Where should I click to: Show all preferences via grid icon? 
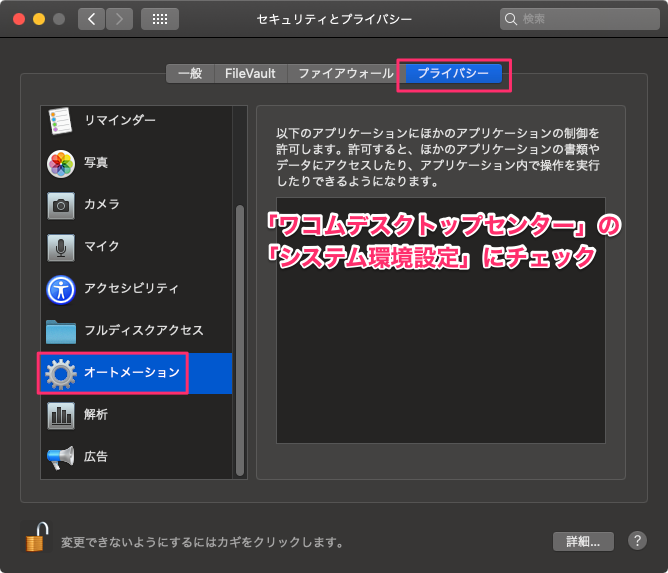pos(160,19)
